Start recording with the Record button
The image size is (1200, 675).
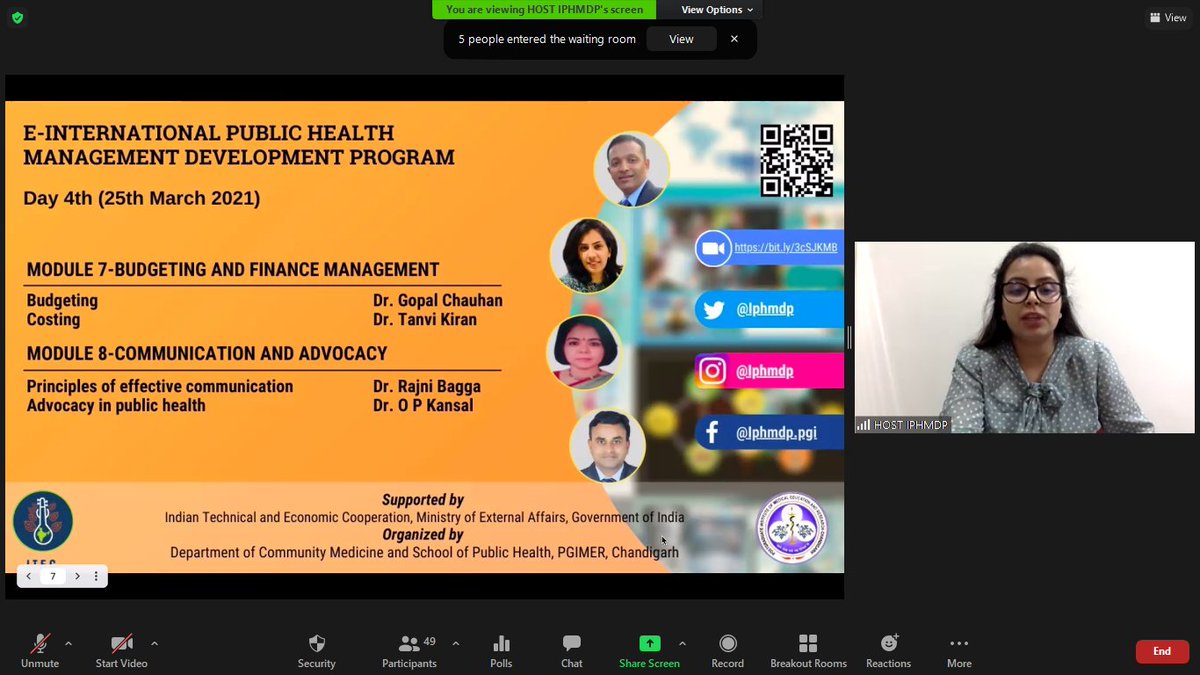[728, 650]
